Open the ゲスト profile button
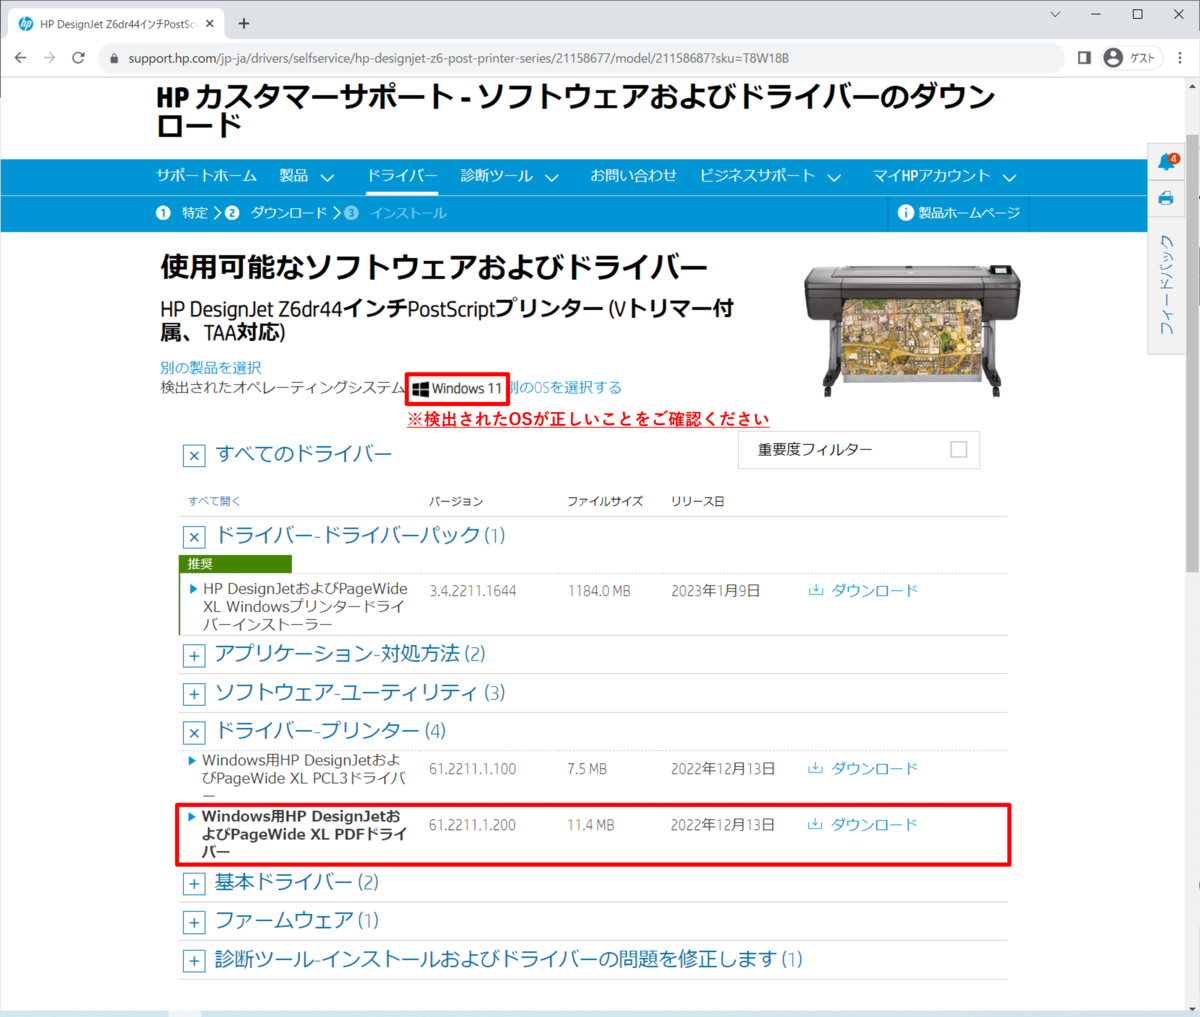 click(x=1130, y=58)
